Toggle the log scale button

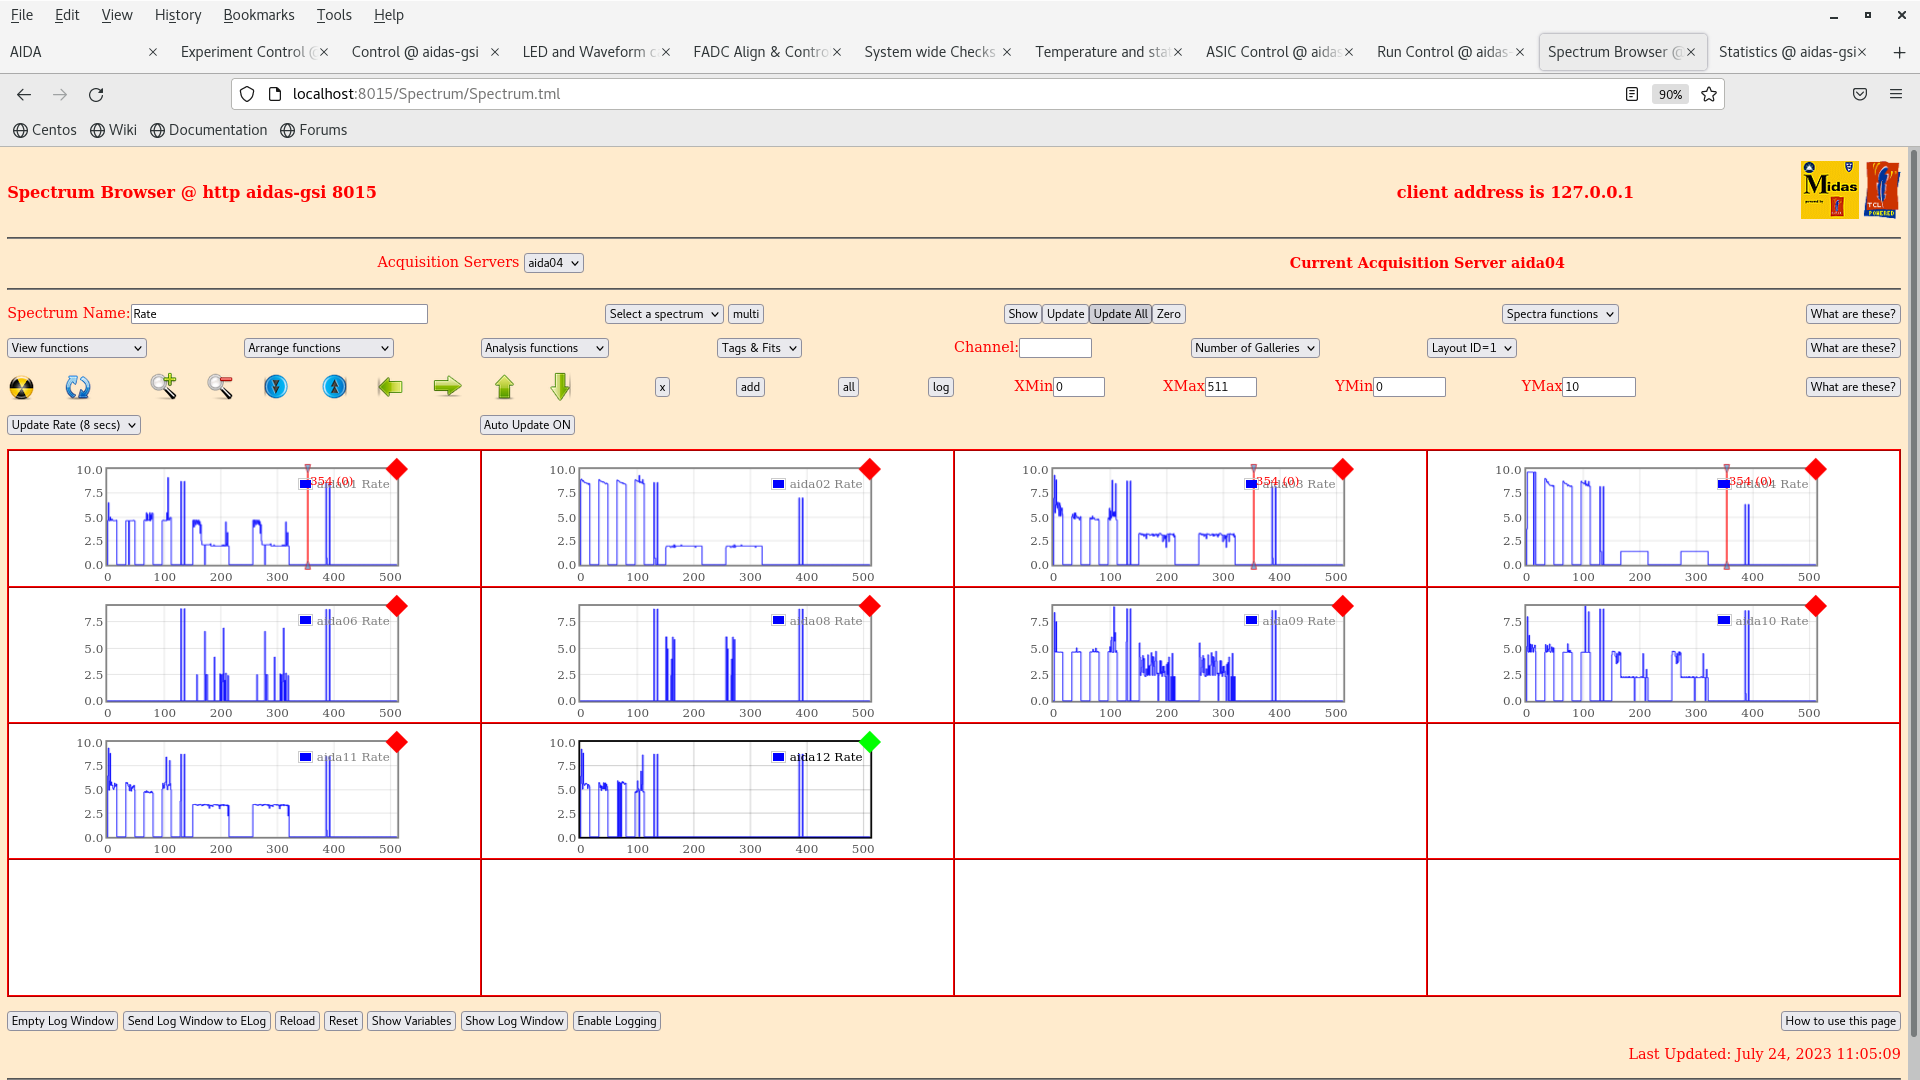coord(940,387)
